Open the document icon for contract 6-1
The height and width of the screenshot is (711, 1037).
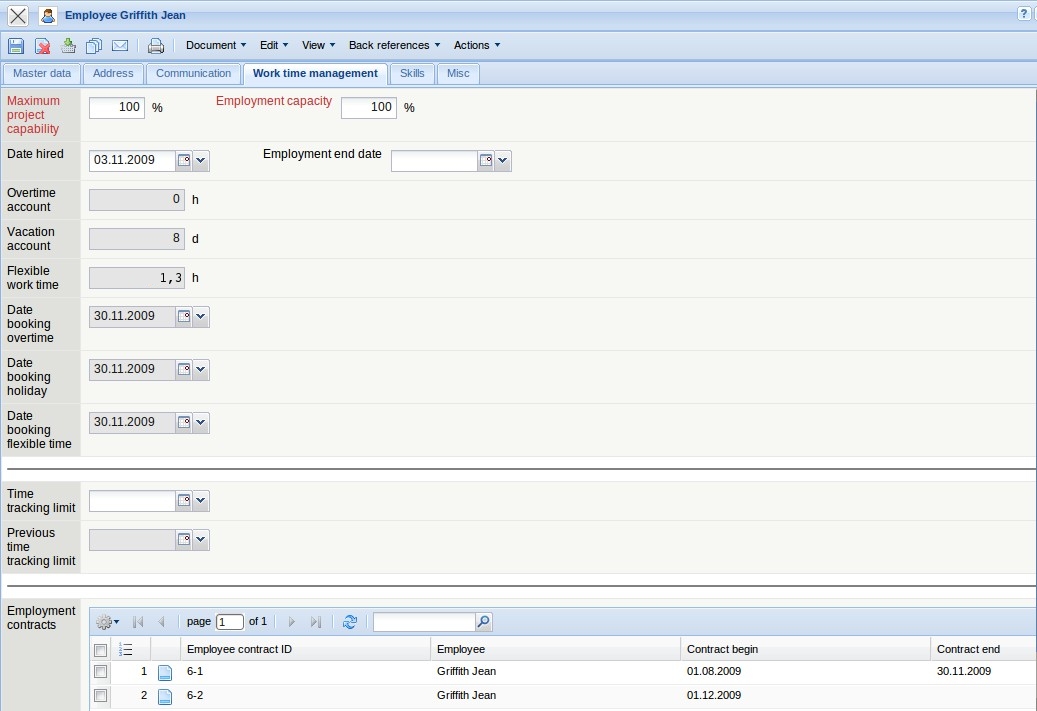click(165, 672)
